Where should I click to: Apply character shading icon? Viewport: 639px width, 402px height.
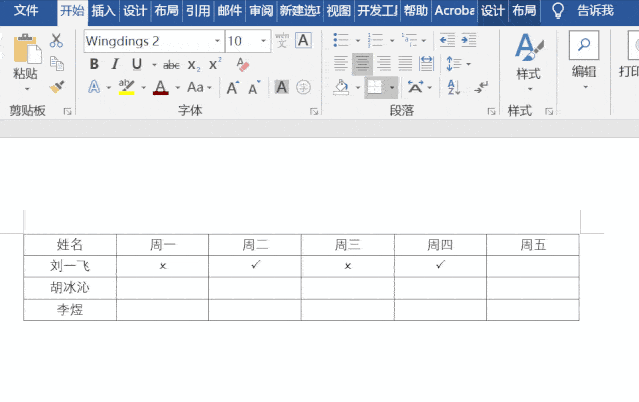282,87
